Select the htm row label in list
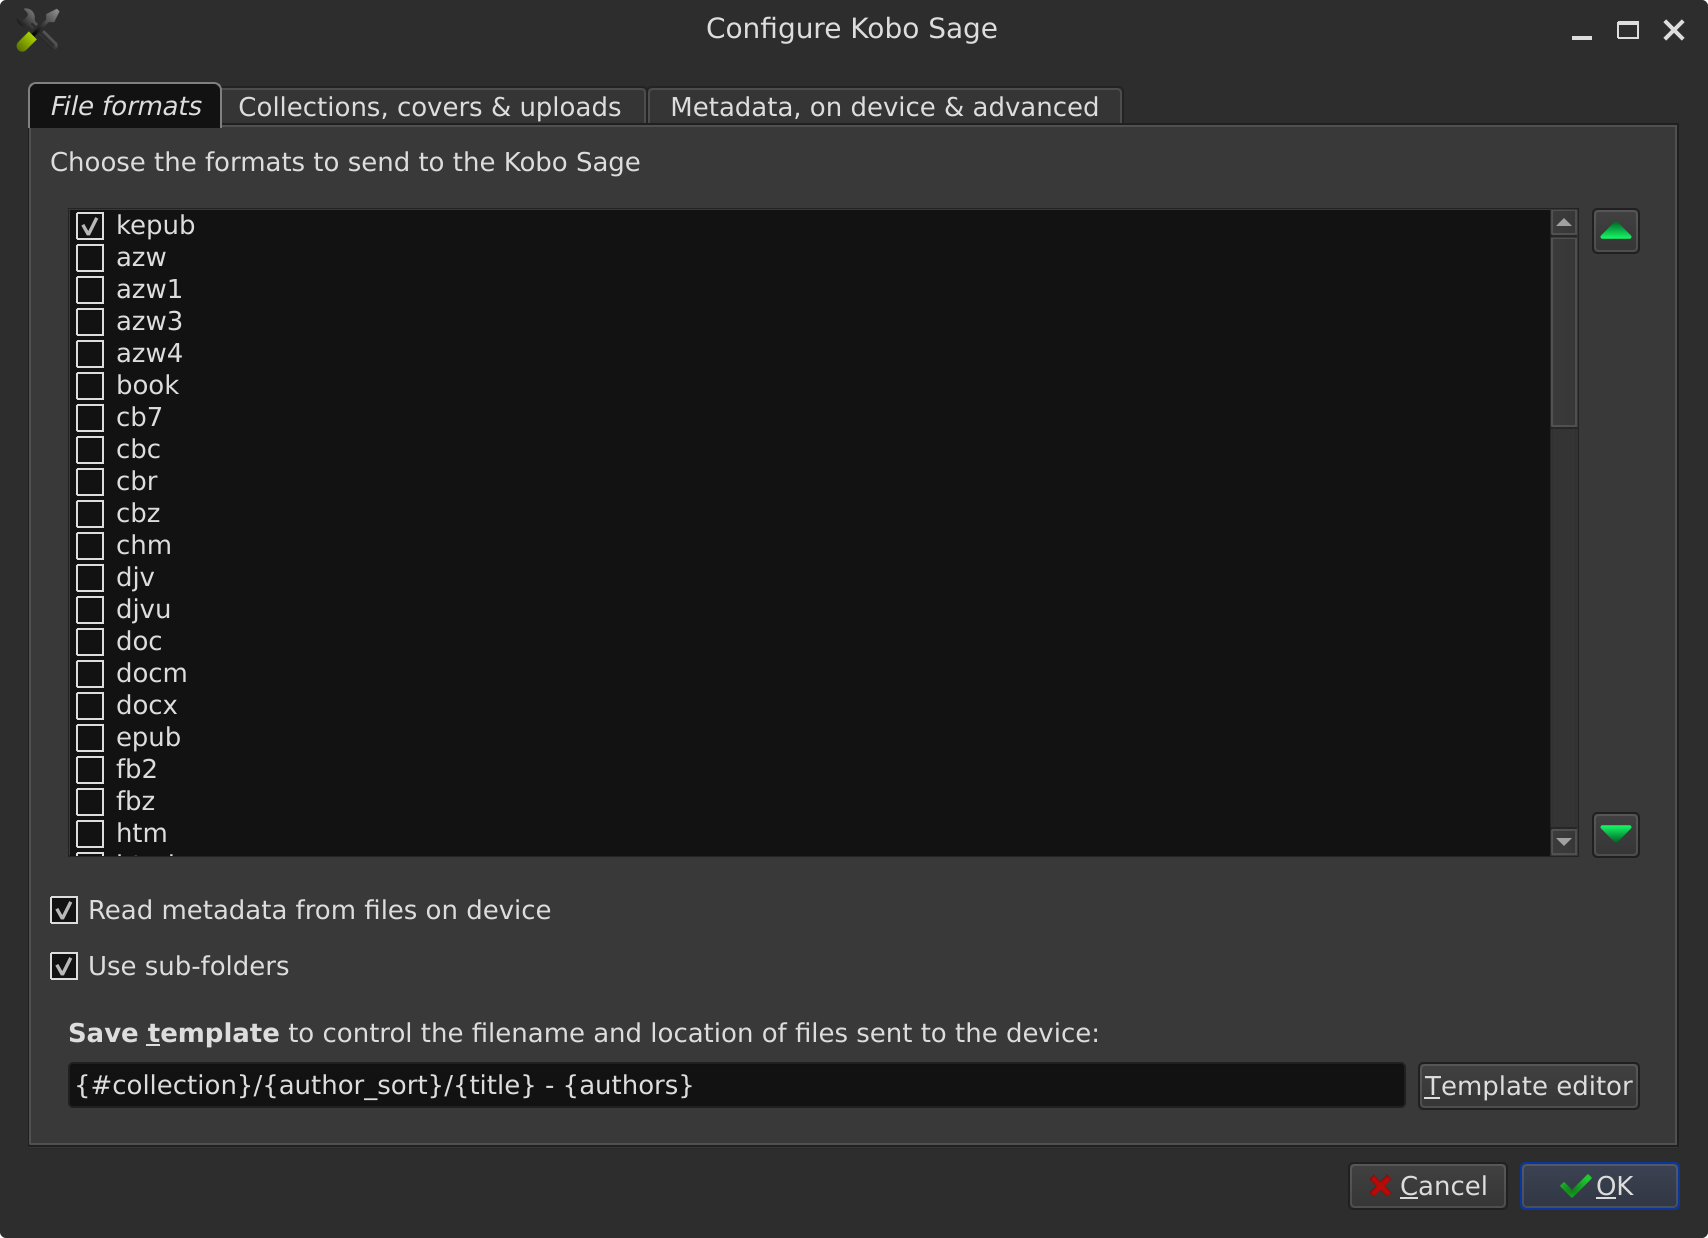This screenshot has width=1708, height=1238. click(x=141, y=834)
